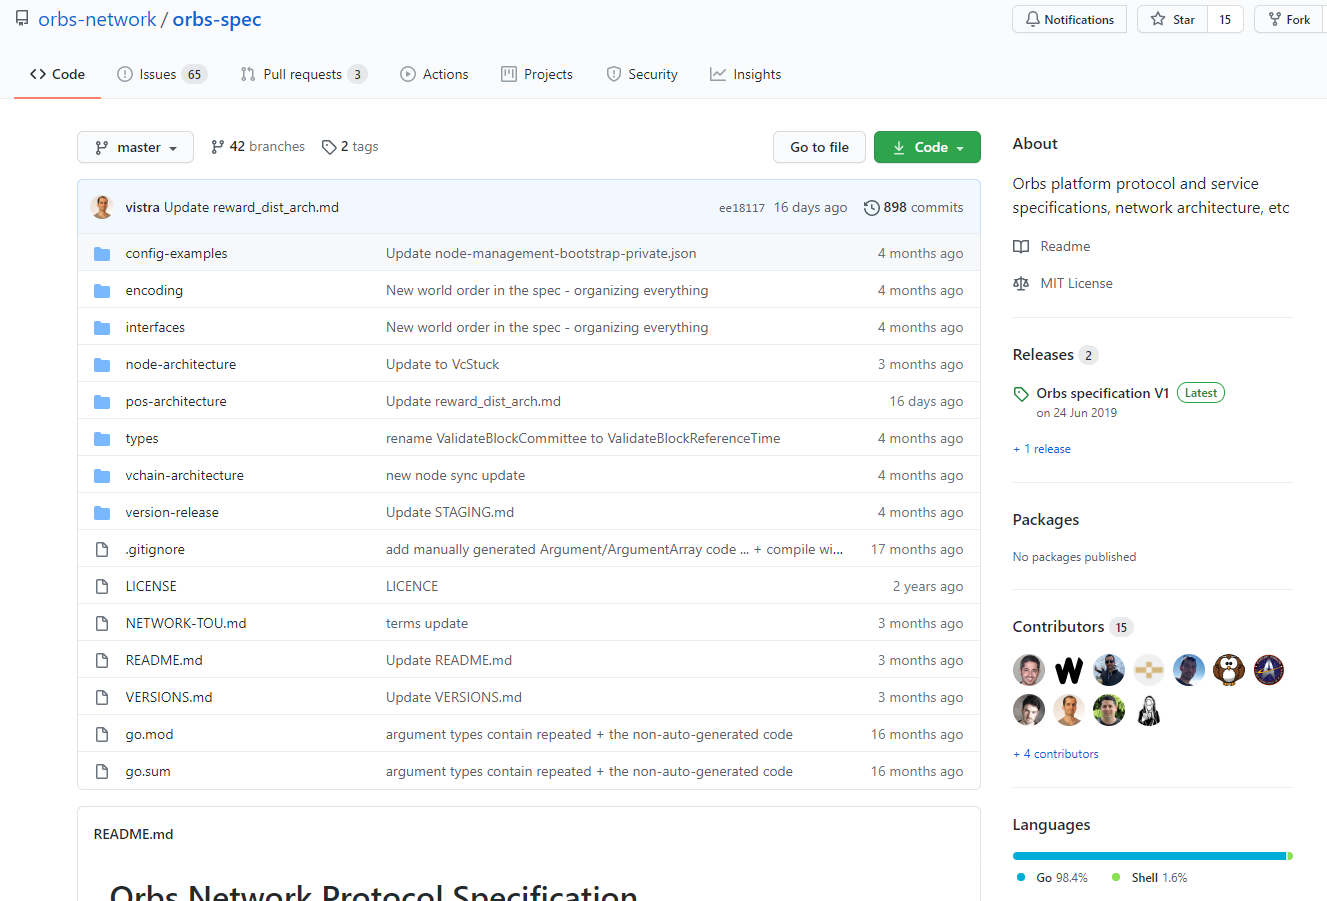Viewport: 1327px width, 901px height.
Task: Click the Notifications button
Action: (1069, 19)
